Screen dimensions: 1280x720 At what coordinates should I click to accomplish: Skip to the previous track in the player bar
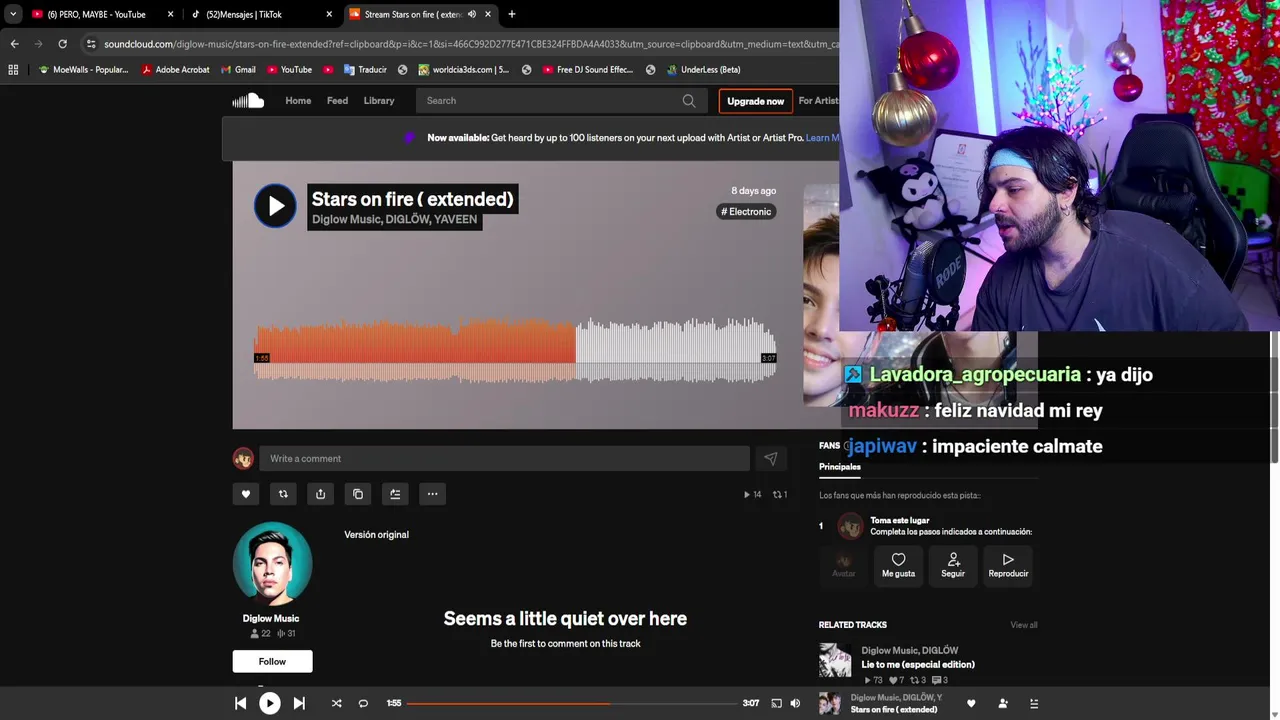pos(240,703)
